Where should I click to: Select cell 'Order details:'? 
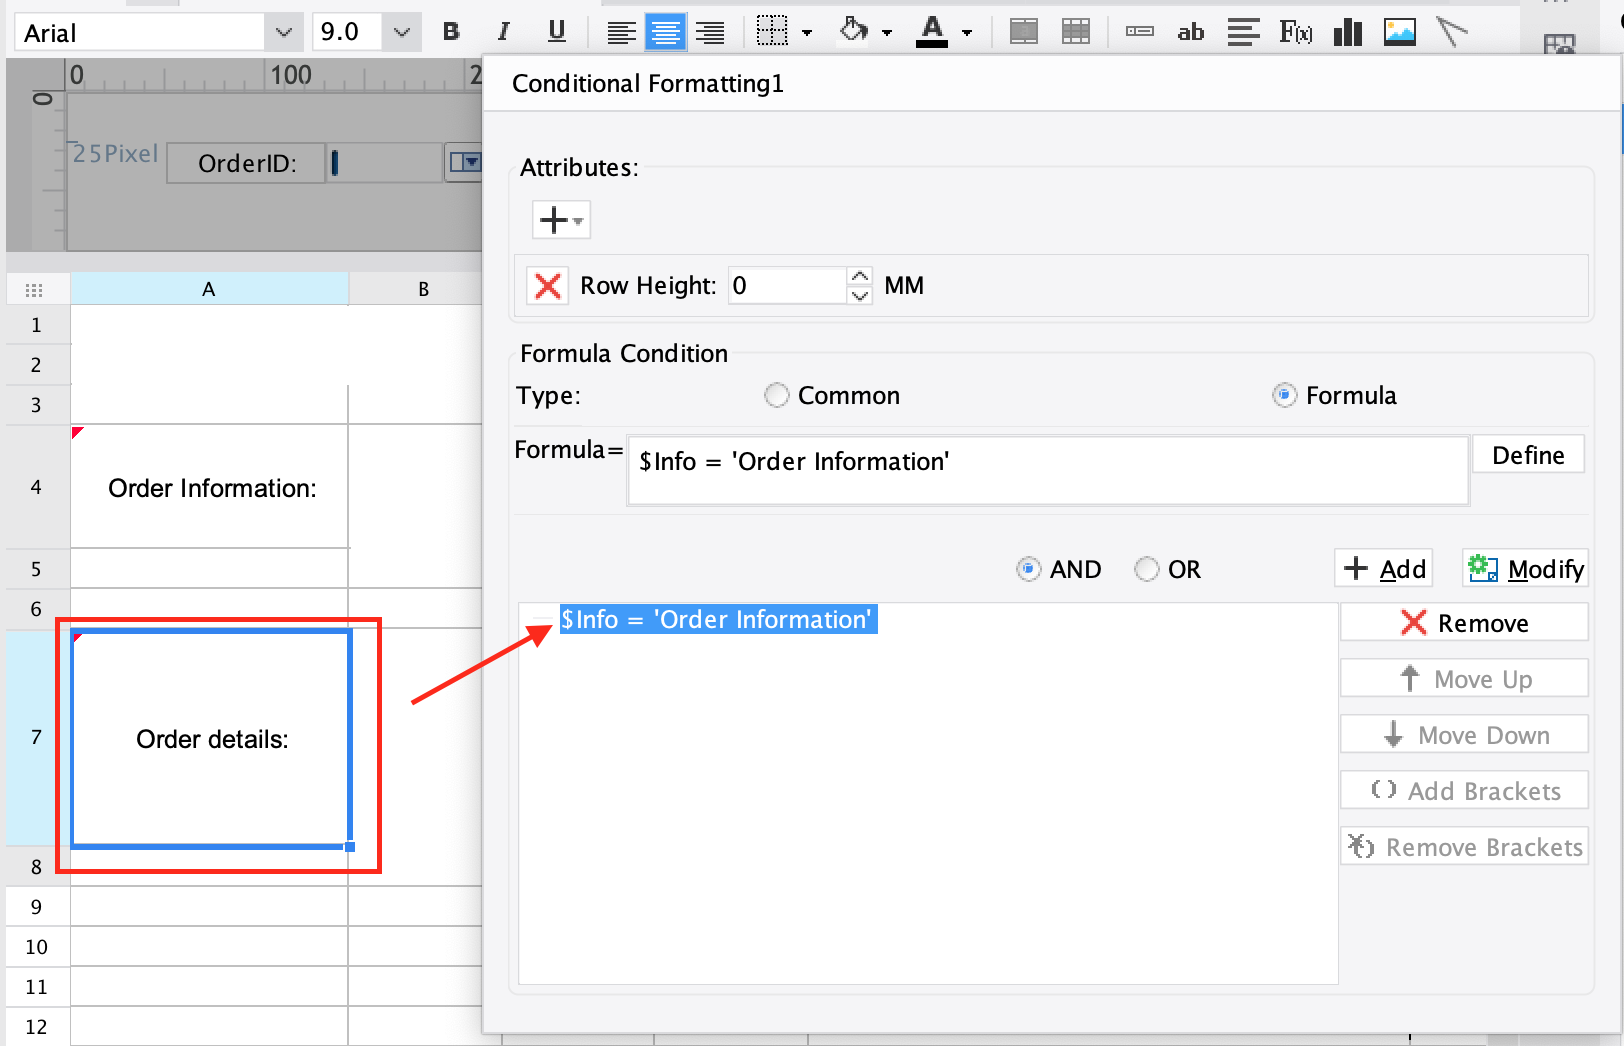pyautogui.click(x=211, y=738)
